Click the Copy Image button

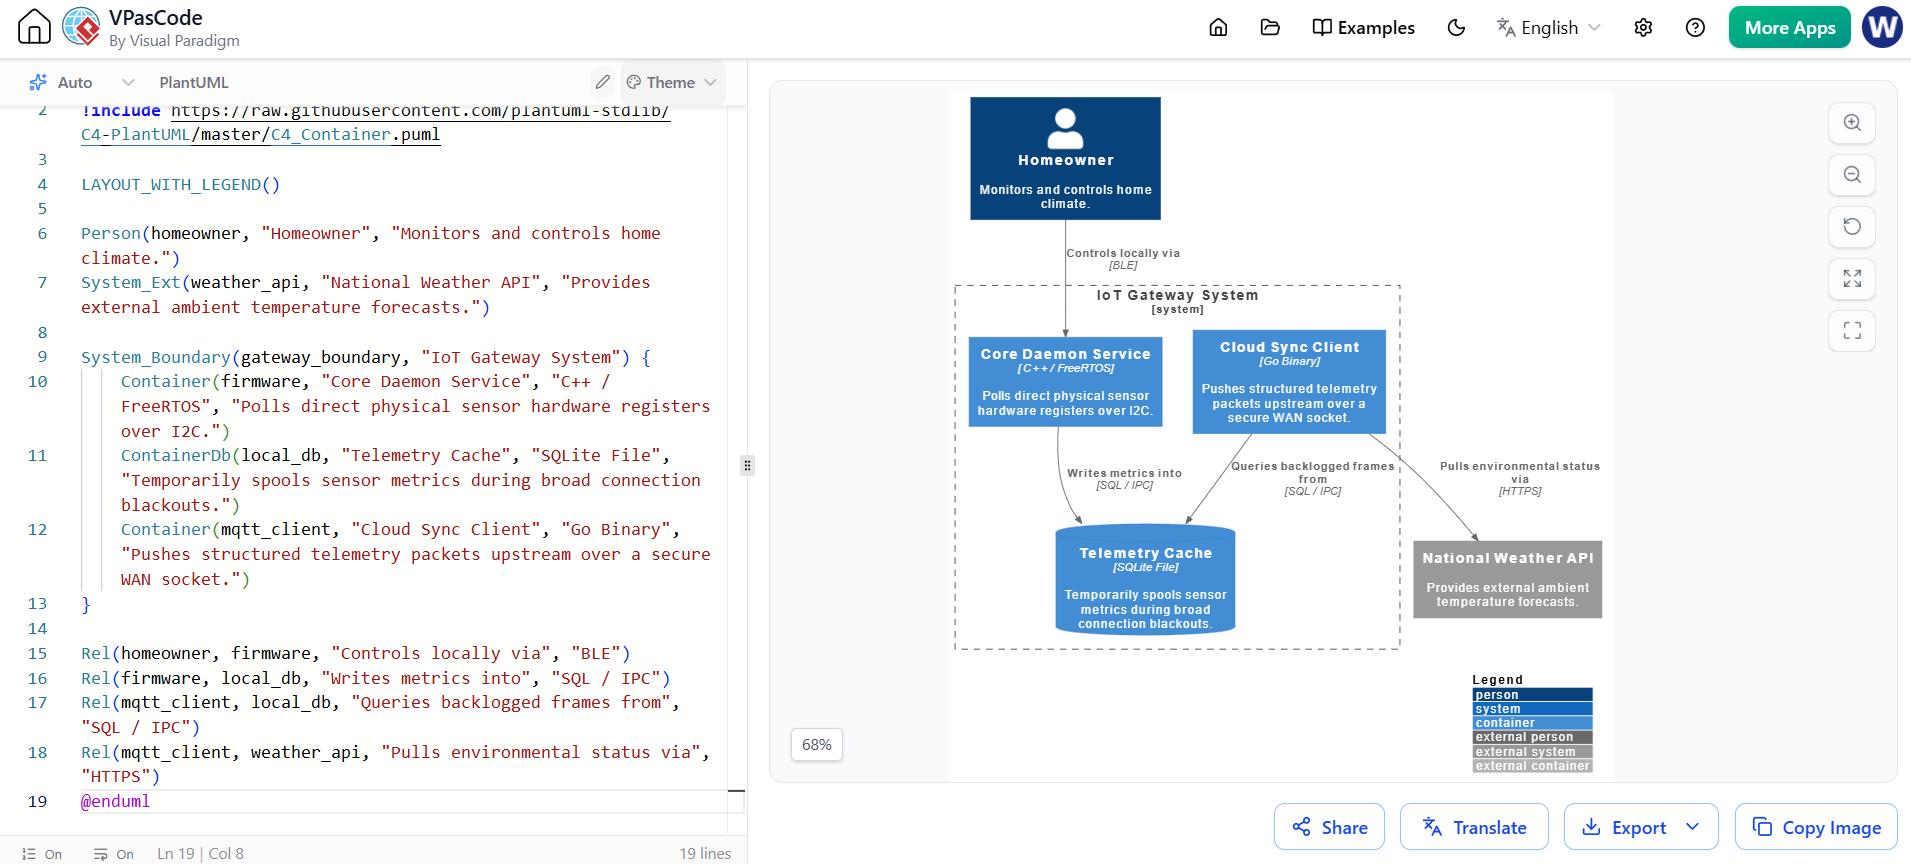click(1816, 827)
